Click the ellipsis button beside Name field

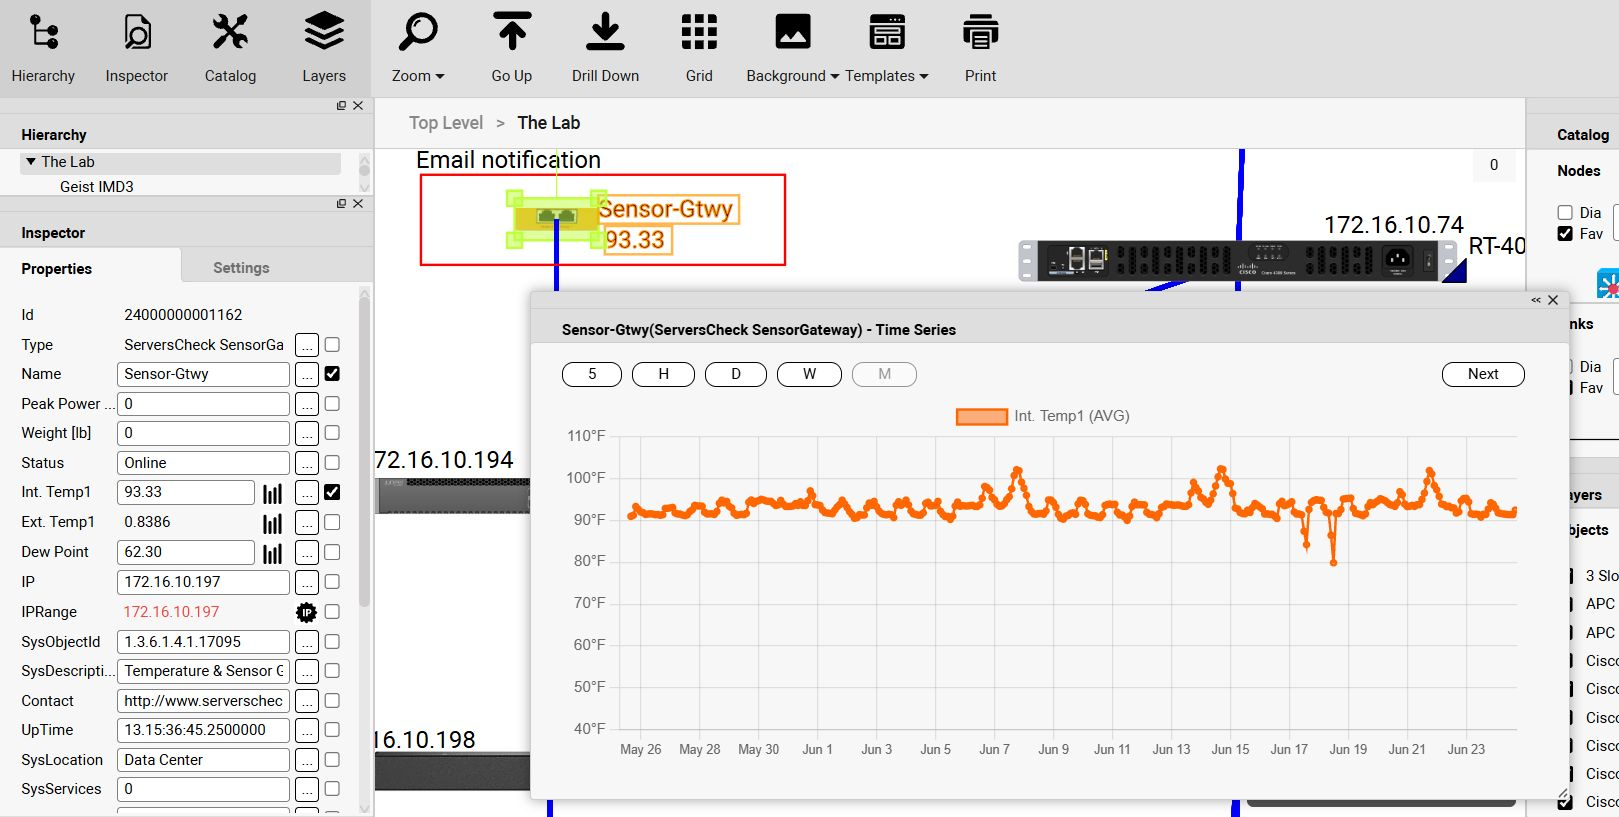307,374
